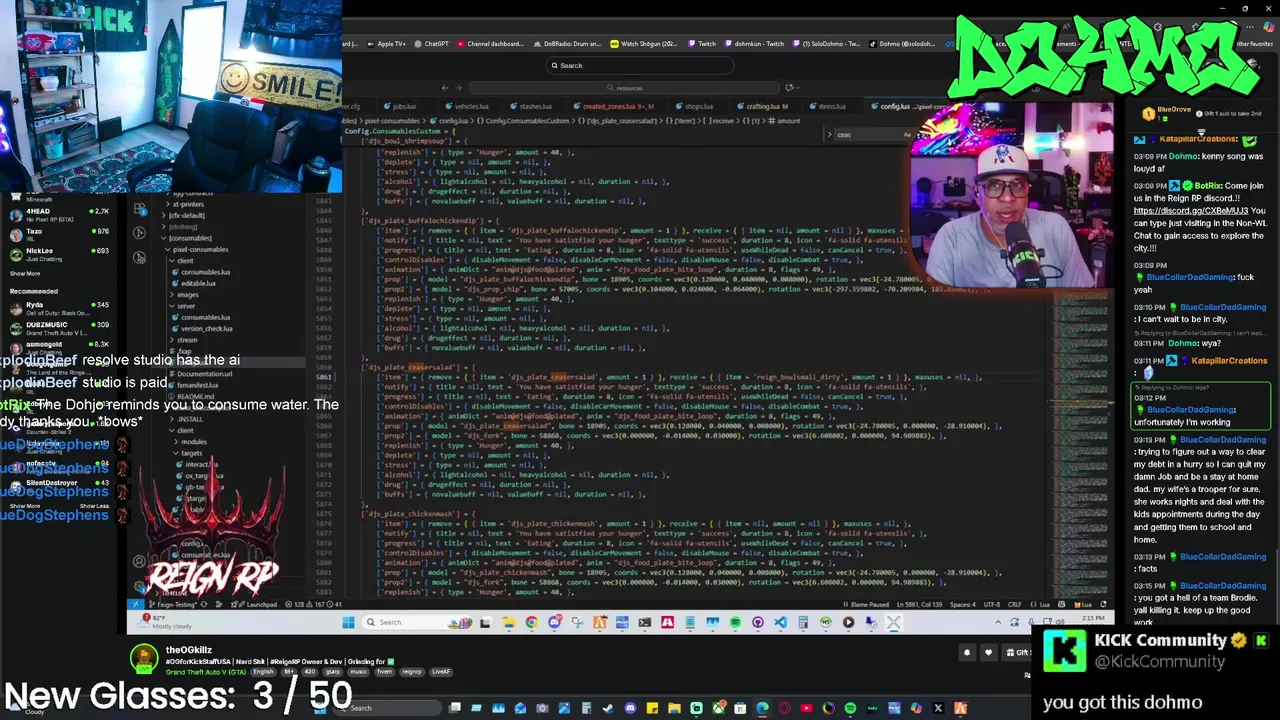The height and width of the screenshot is (720, 1280).
Task: Click Feign-Testing branch in status bar
Action: (x=172, y=604)
